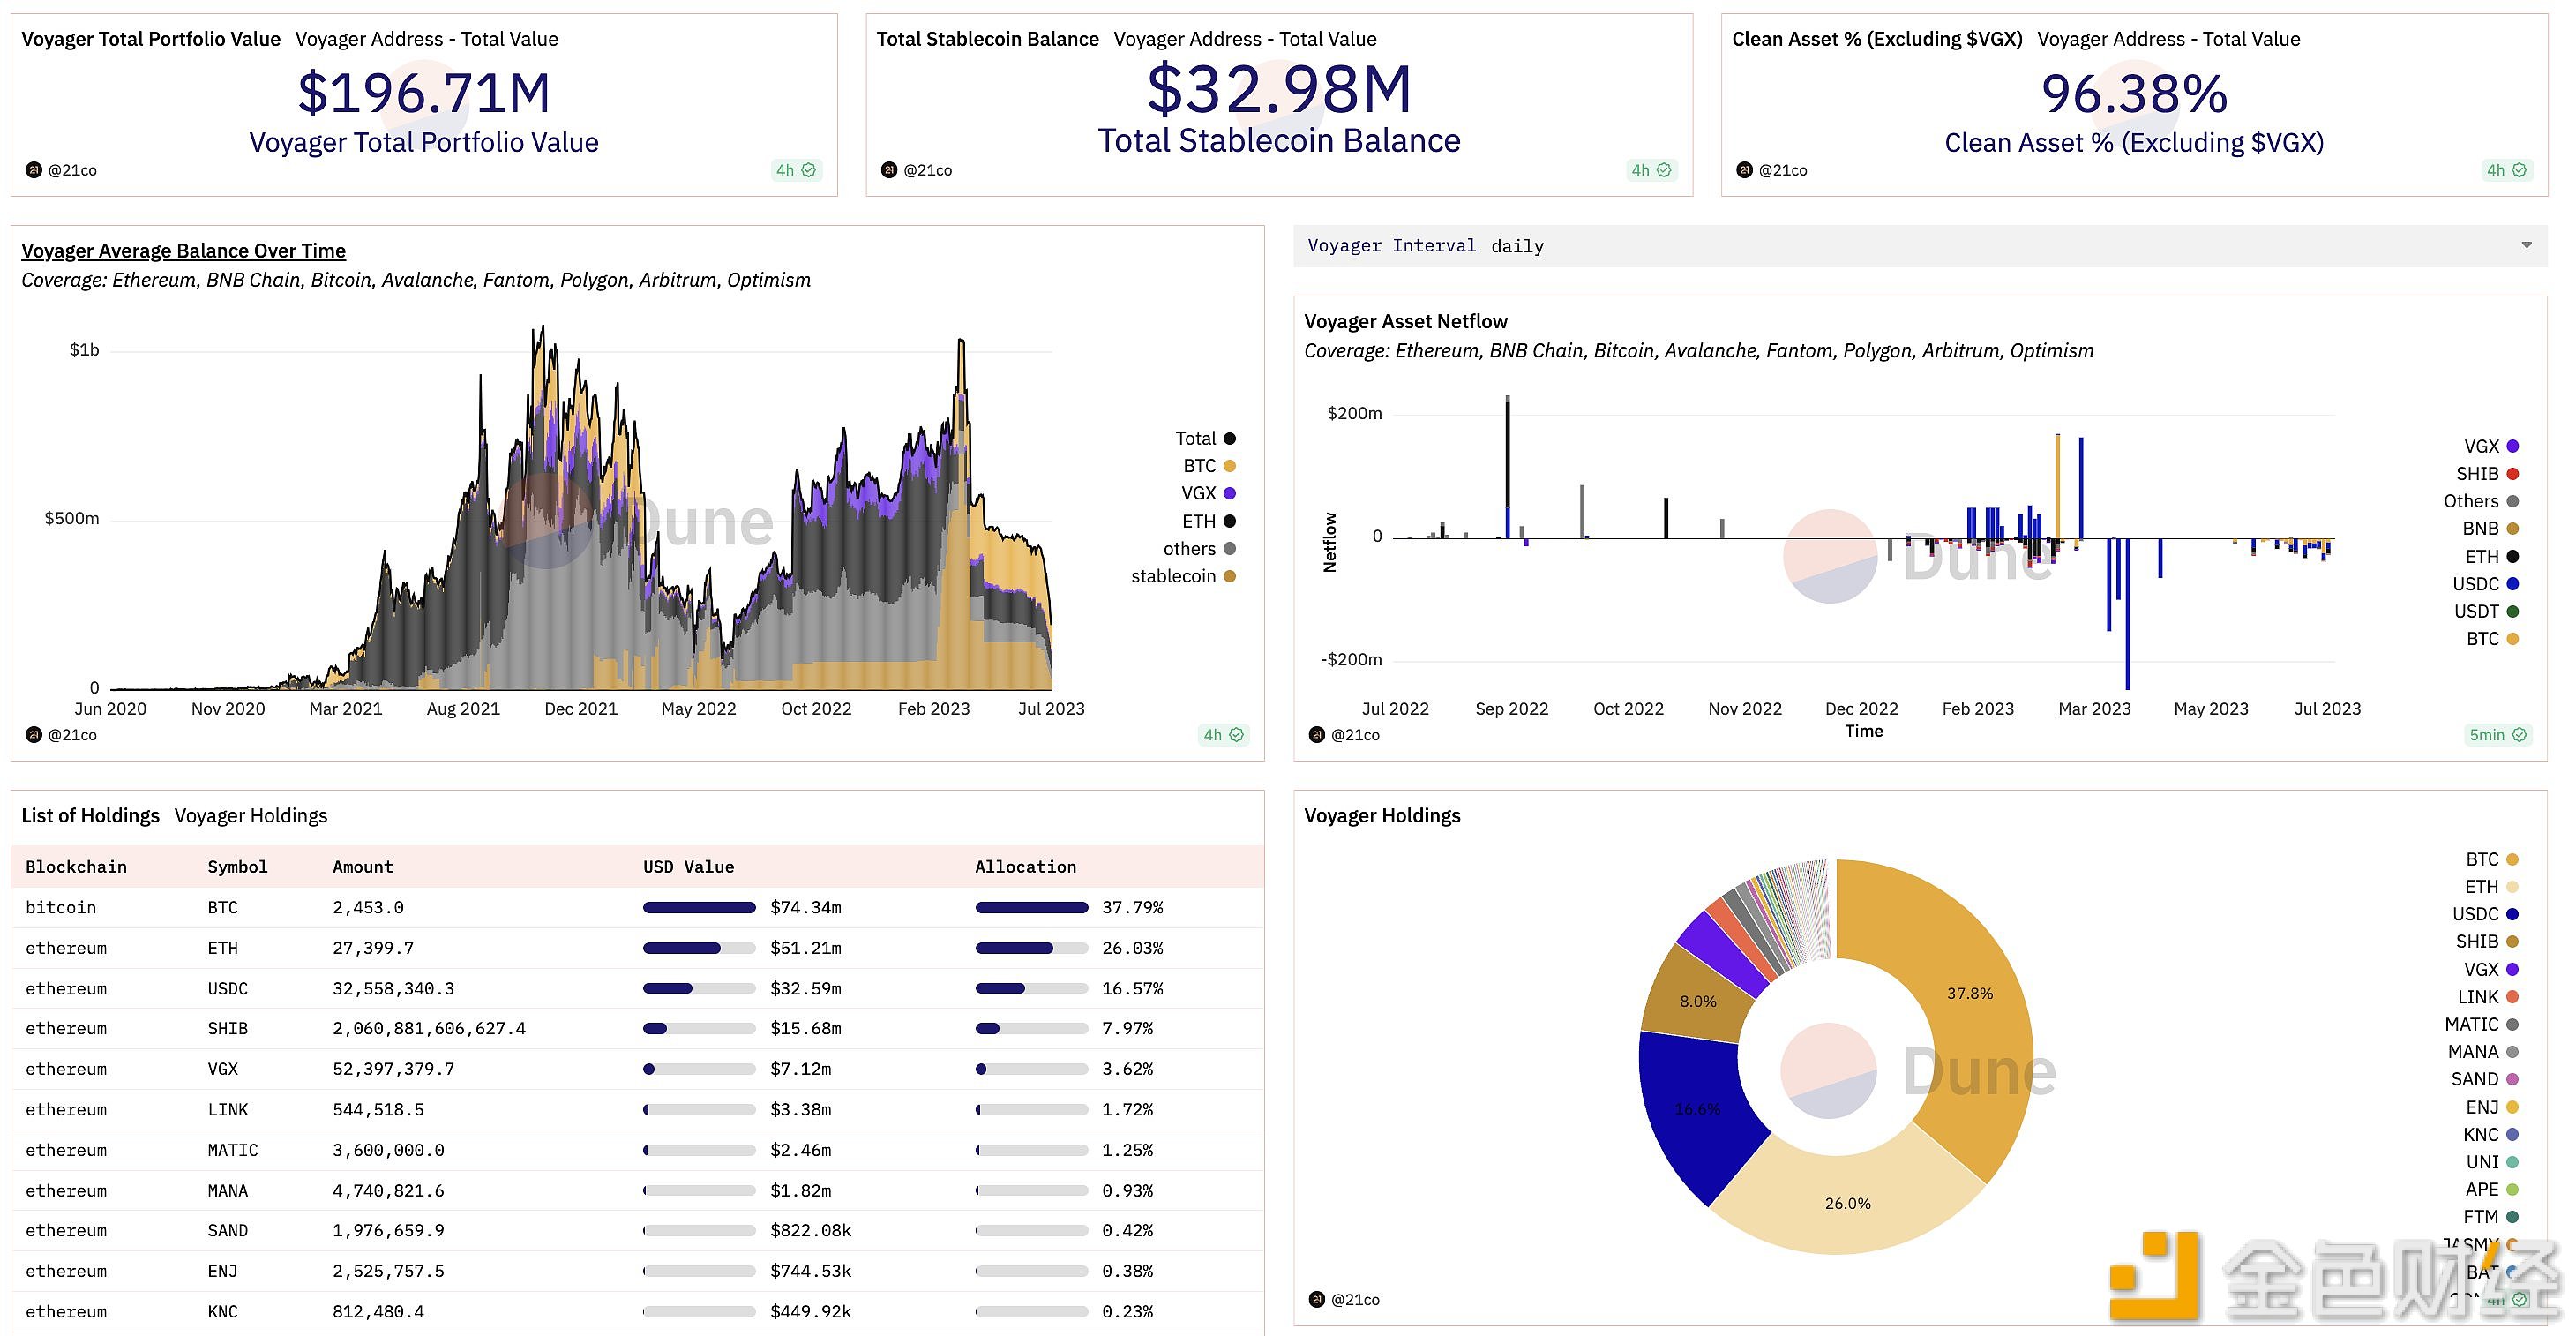Click the 96.38% clean asset counter
2576x1336 pixels.
[x=2134, y=94]
